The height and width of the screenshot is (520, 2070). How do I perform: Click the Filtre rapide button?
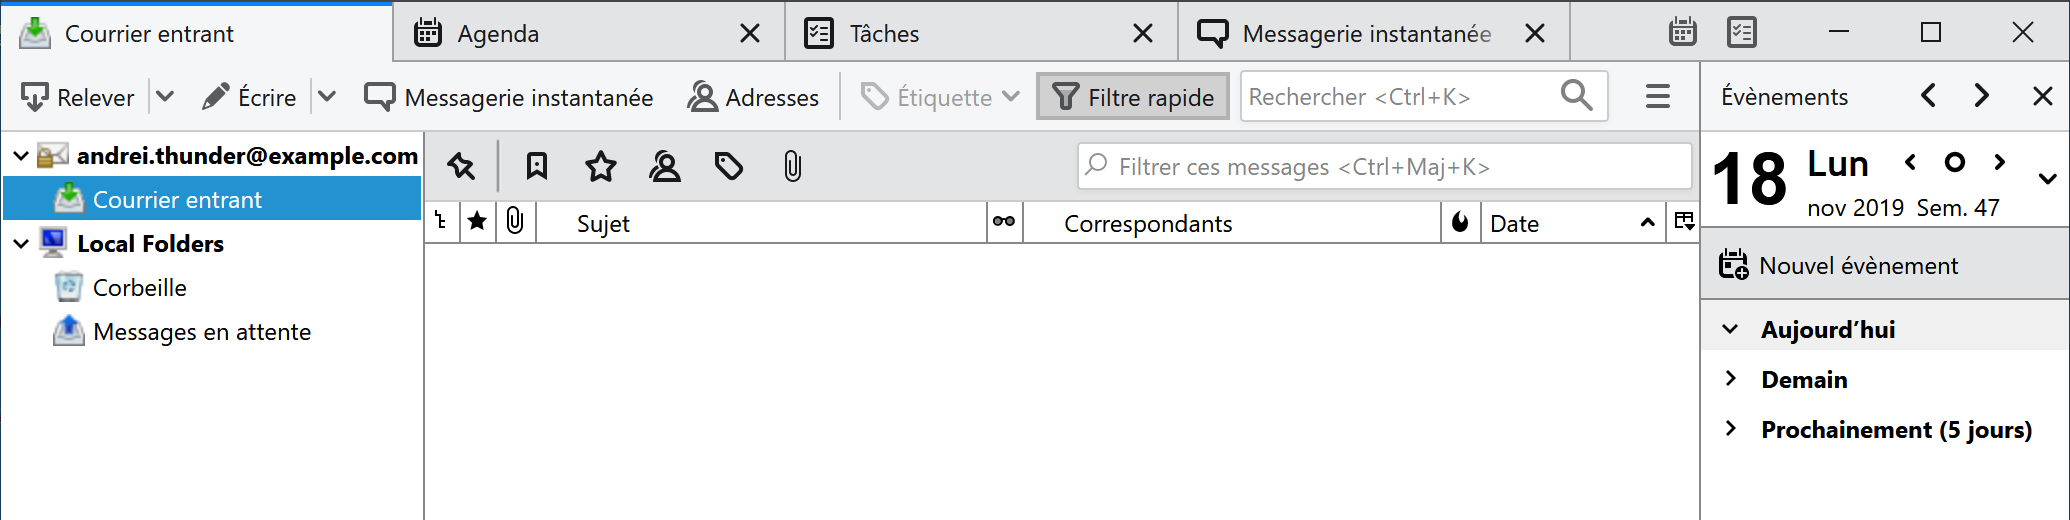[x=1133, y=97]
